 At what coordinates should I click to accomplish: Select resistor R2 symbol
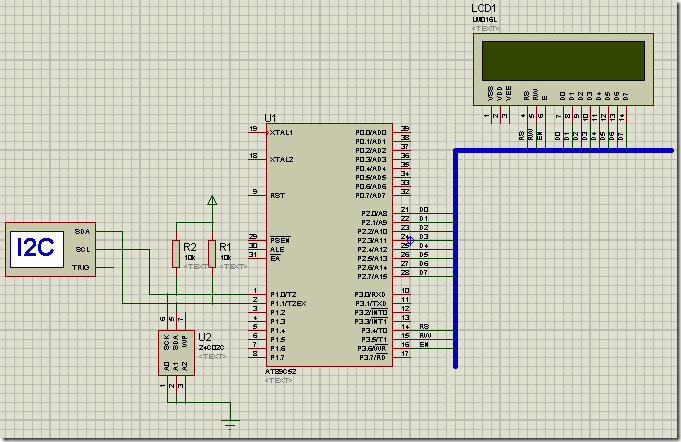pos(176,254)
